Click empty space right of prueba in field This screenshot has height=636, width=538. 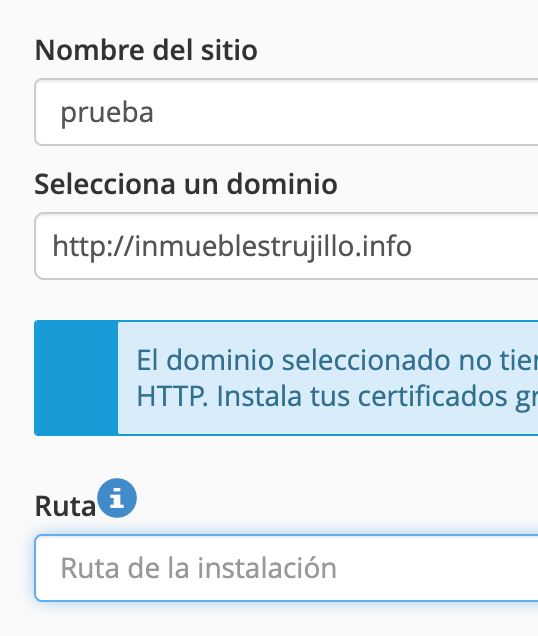345,112
